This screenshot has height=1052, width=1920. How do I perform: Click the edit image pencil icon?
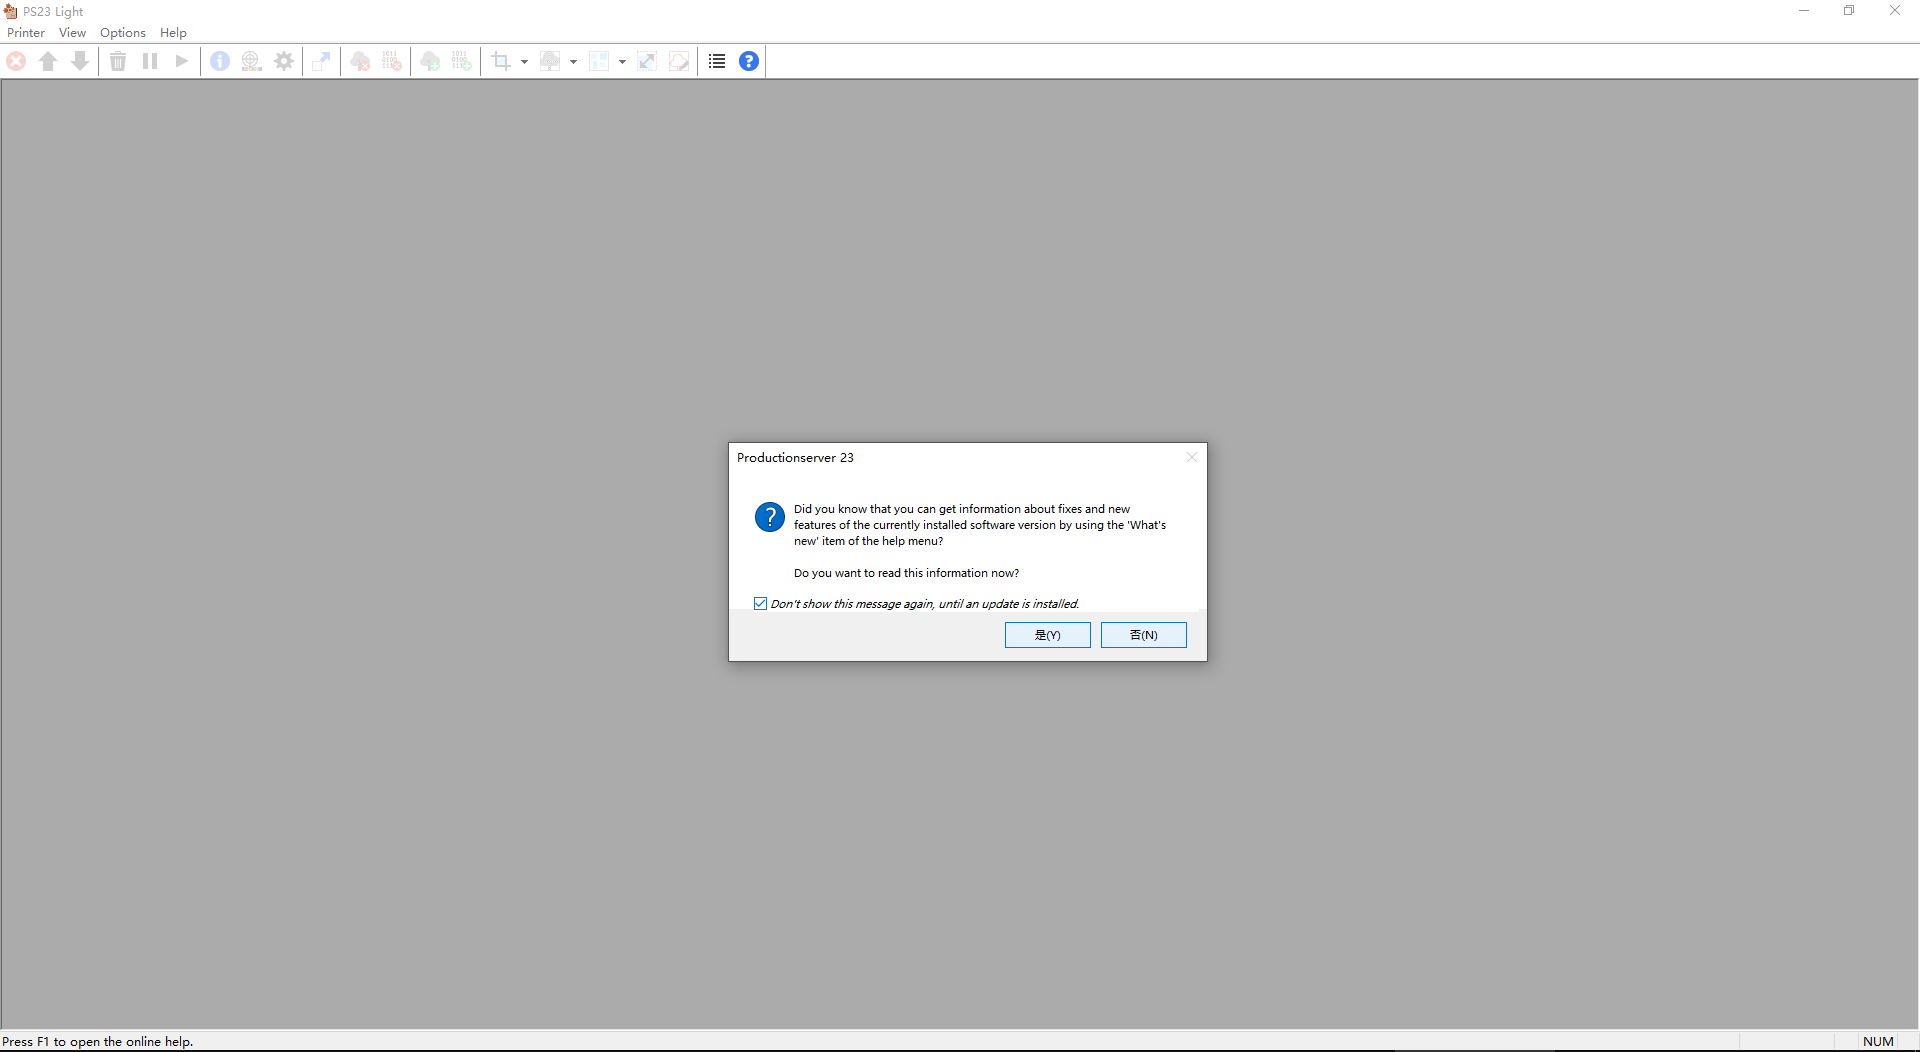(x=679, y=61)
